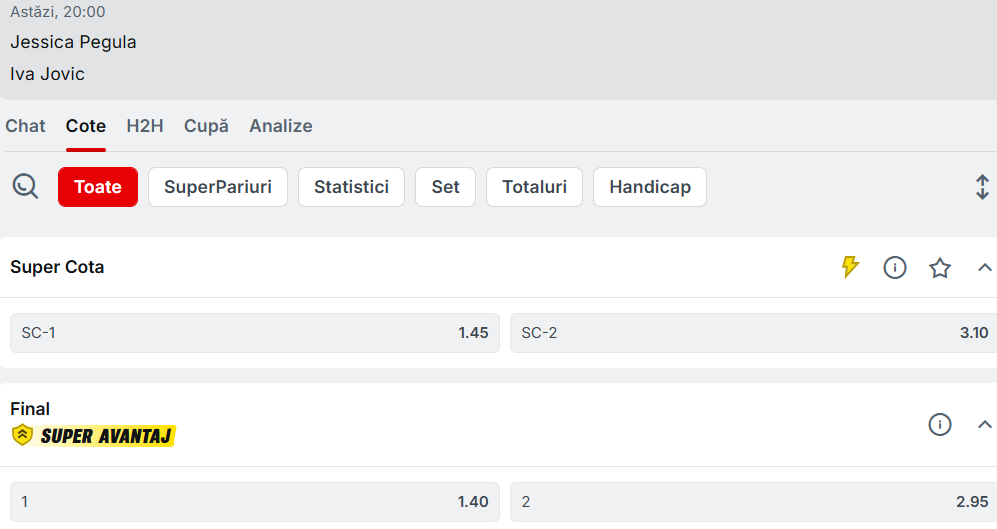Filter markets by Statistici

pyautogui.click(x=351, y=187)
